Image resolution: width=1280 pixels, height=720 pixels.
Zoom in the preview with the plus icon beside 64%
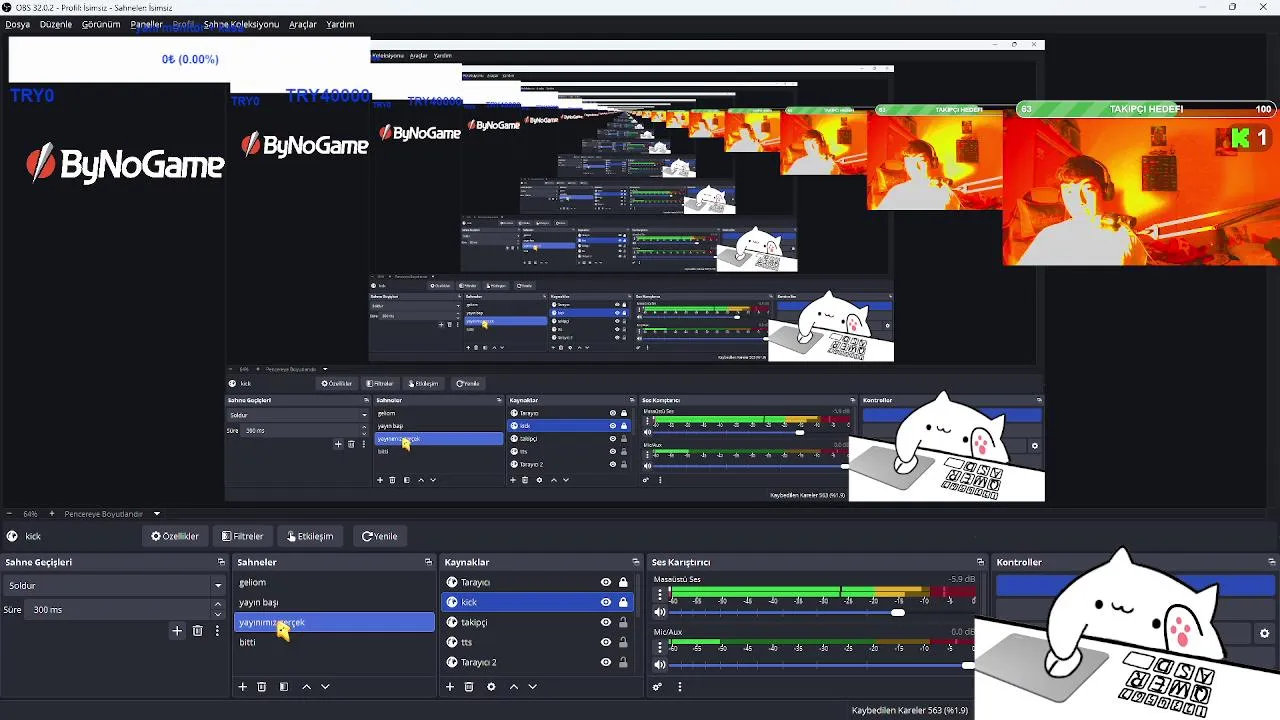point(52,514)
